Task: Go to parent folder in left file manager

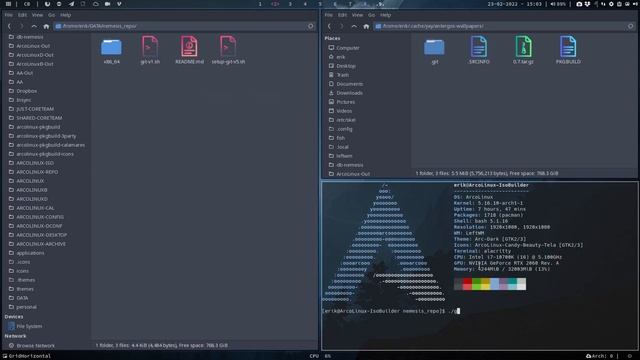Action: 34,26
